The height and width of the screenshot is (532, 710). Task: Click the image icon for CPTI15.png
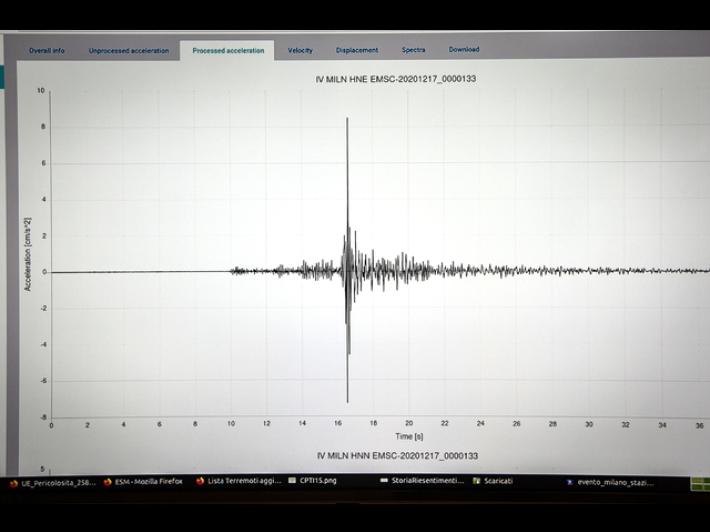[x=292, y=480]
